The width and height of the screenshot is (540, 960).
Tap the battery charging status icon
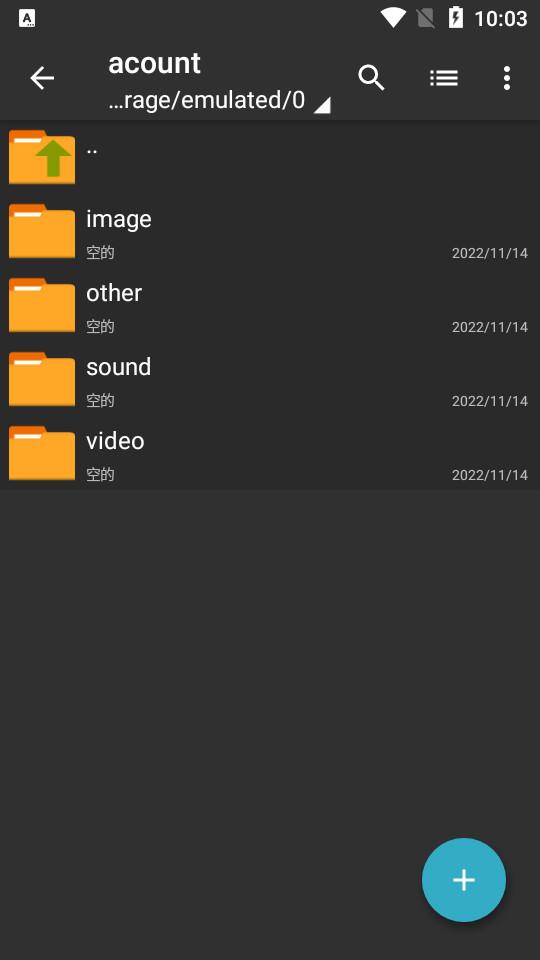[x=456, y=18]
